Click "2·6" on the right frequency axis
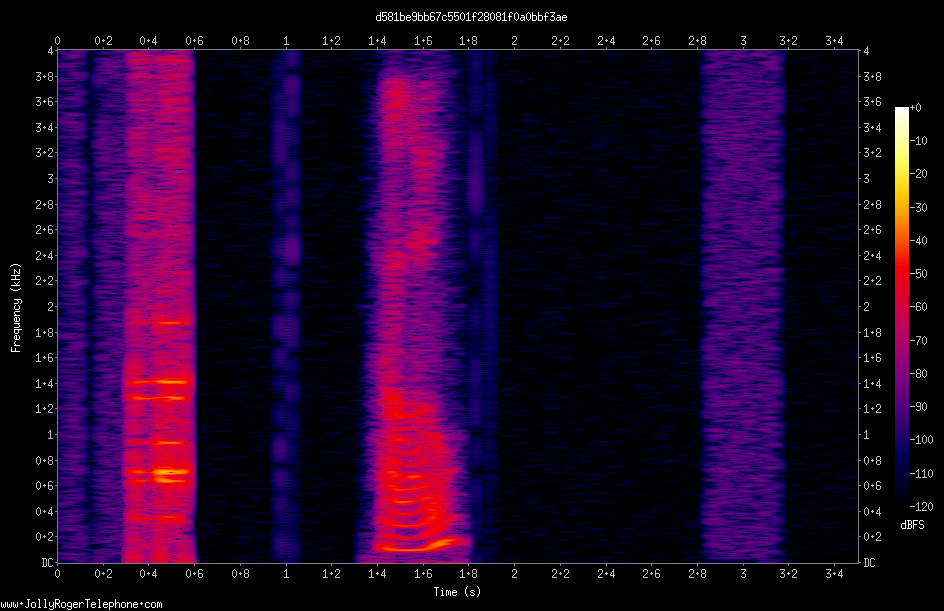 point(872,230)
